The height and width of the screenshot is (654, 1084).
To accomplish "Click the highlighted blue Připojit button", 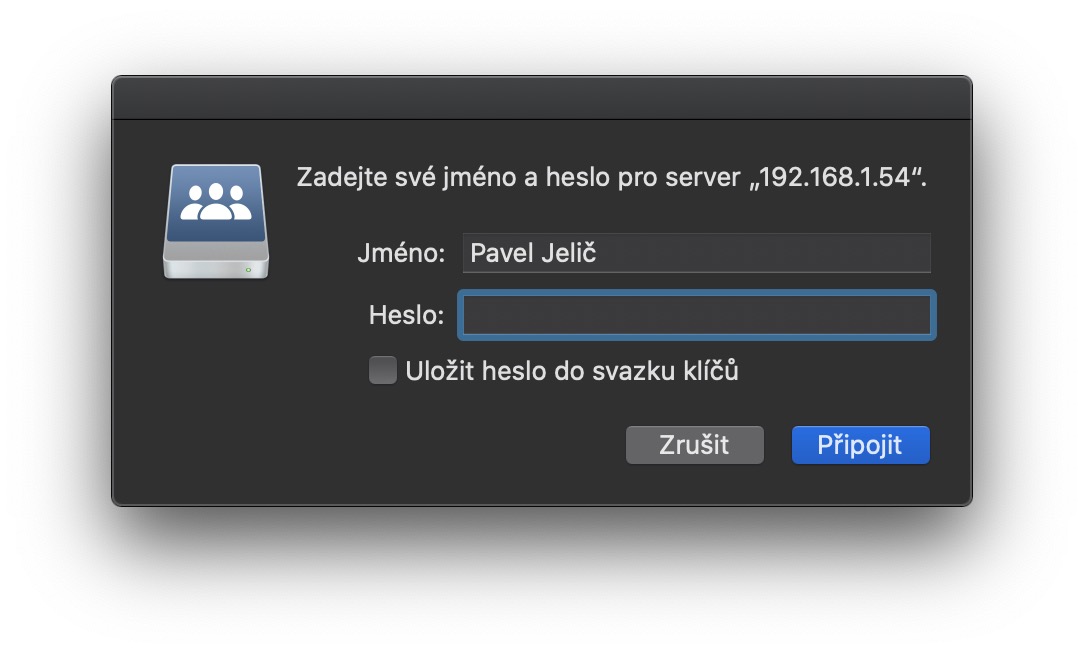I will (x=860, y=444).
